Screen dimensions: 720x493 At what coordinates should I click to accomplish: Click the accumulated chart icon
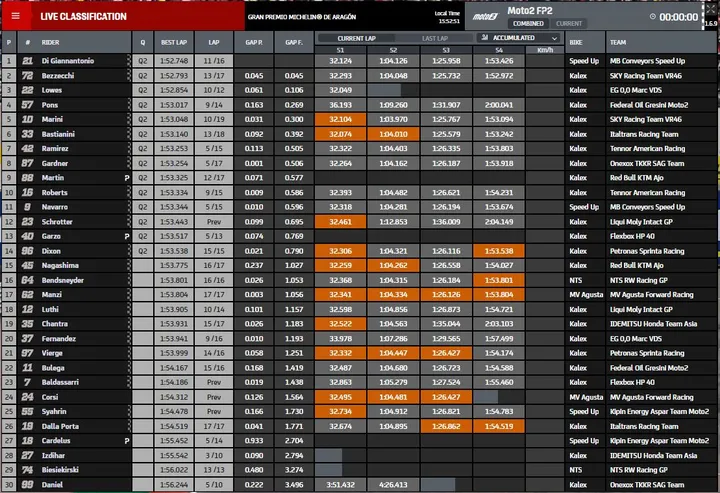[x=484, y=38]
